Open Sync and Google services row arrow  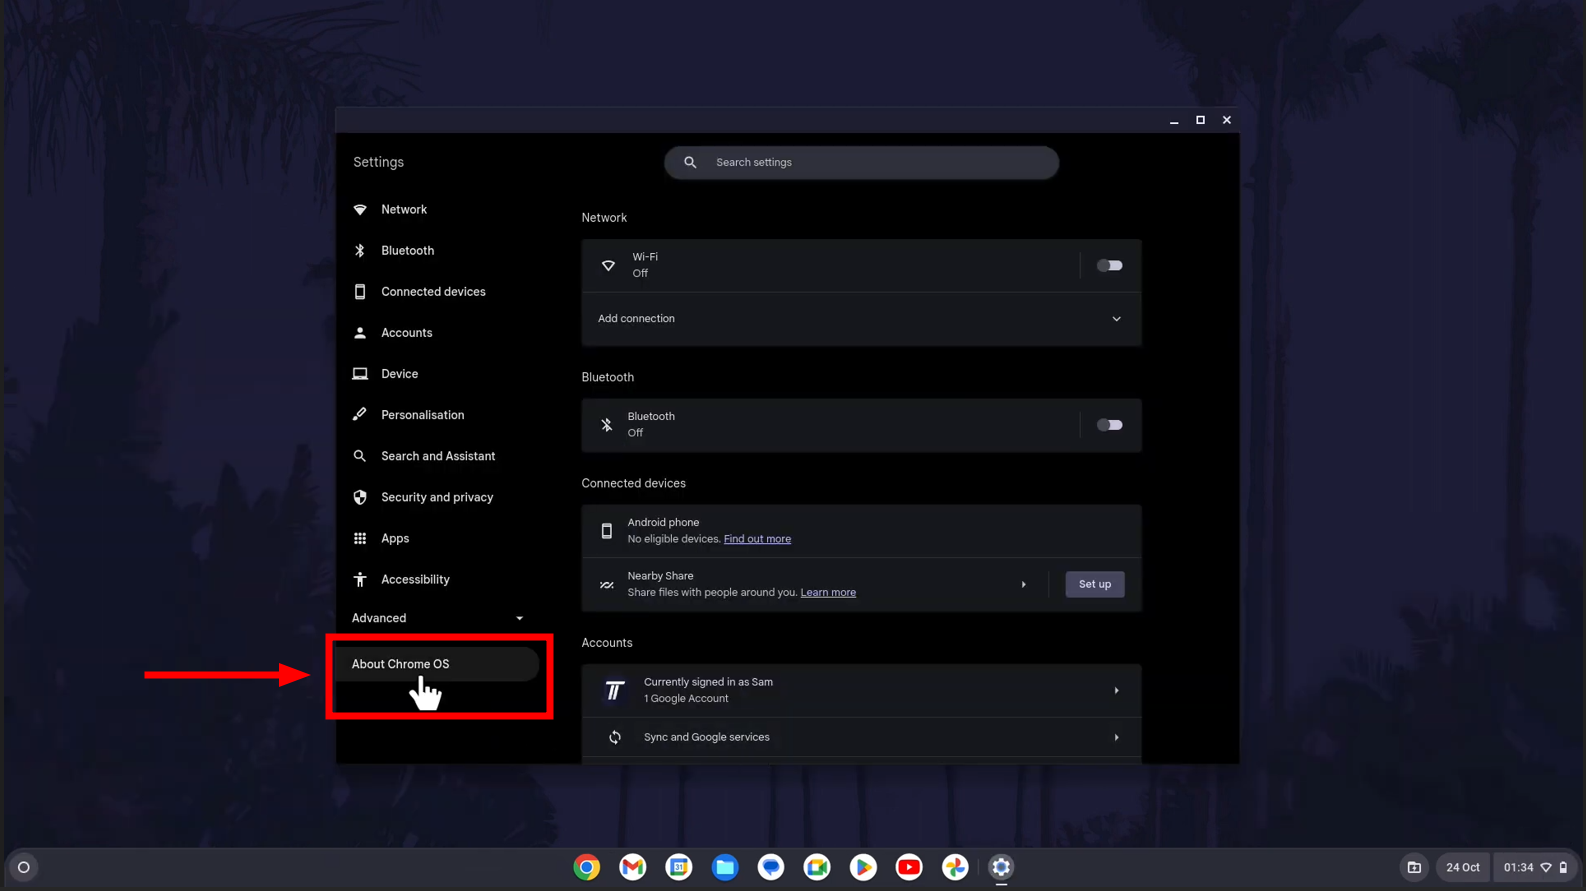(x=1116, y=738)
